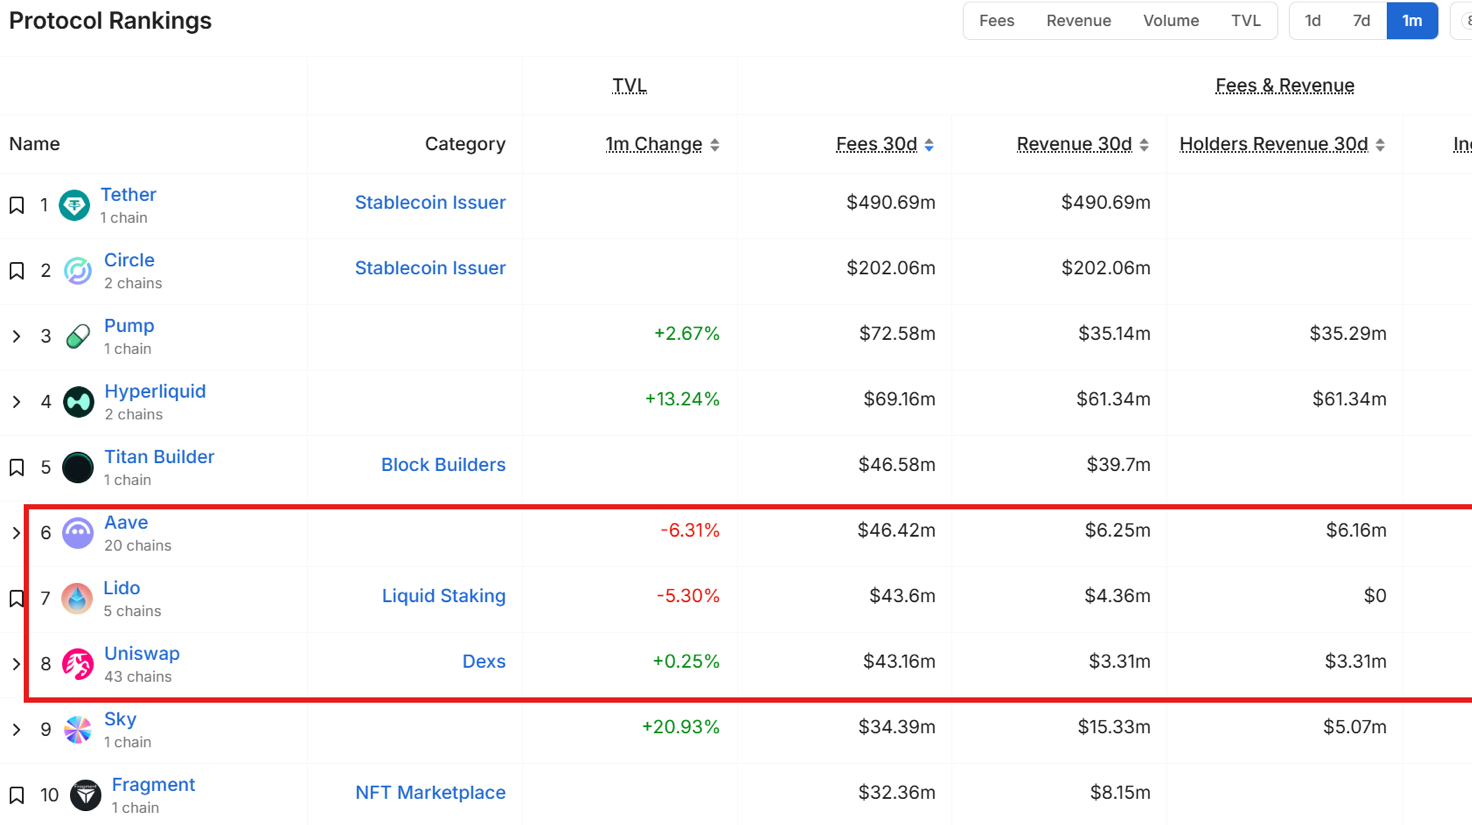
Task: Open the Circle protocol link
Action: [x=129, y=260]
